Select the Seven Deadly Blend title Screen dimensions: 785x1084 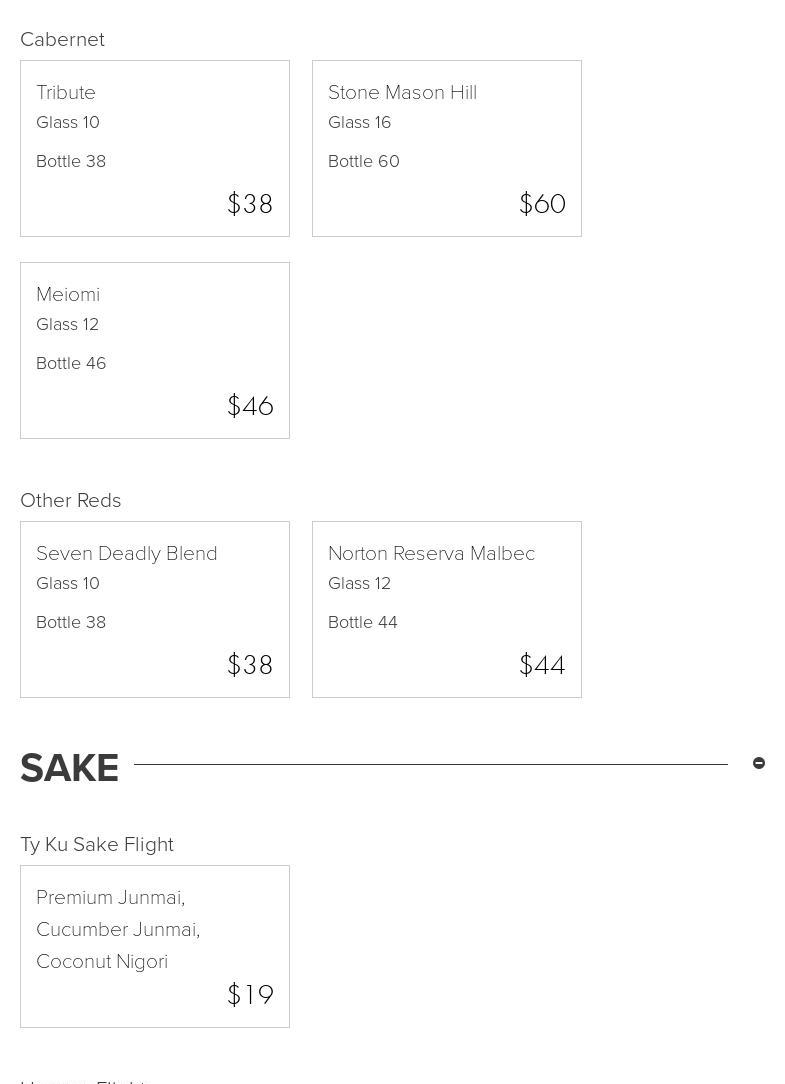[x=126, y=554]
